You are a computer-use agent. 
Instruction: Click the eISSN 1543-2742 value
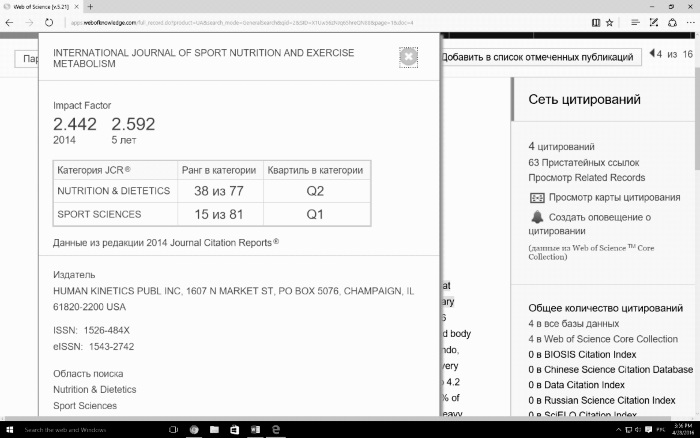pos(111,346)
